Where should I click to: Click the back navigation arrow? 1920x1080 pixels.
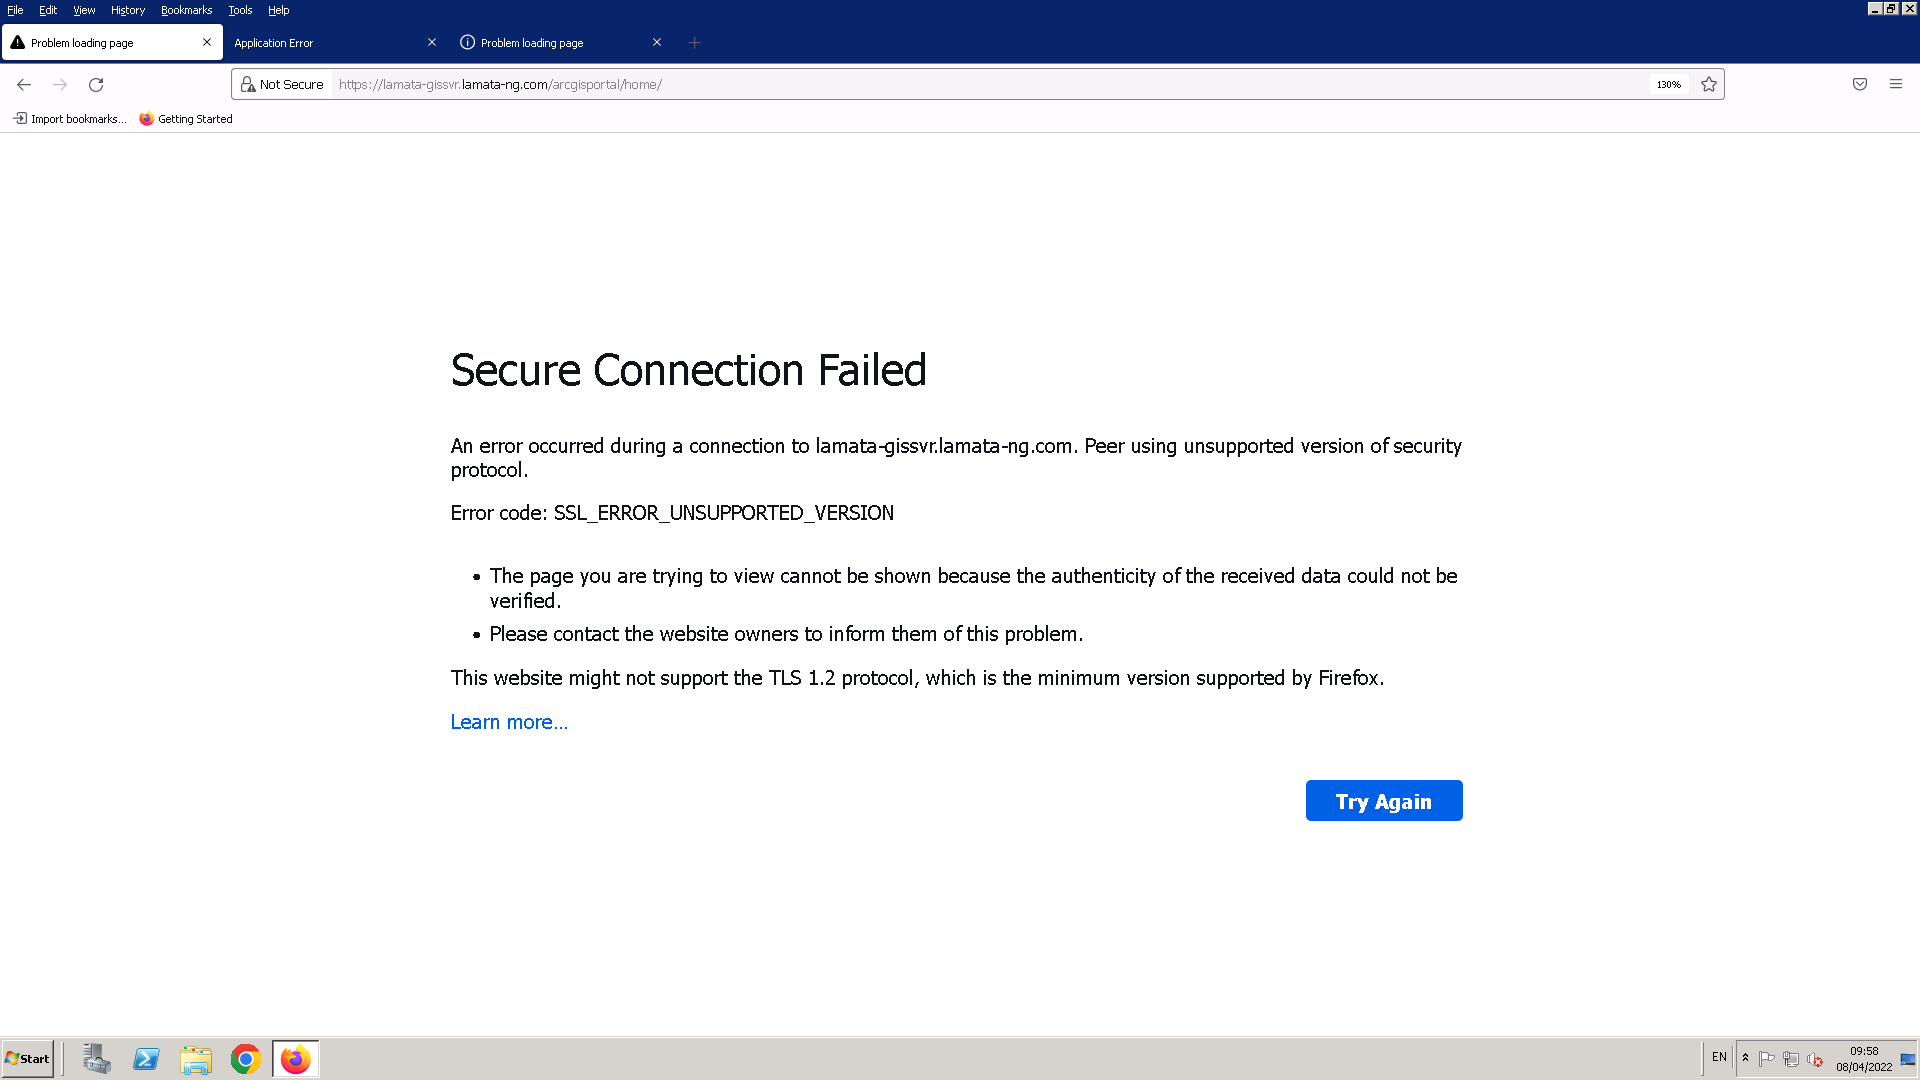pyautogui.click(x=24, y=85)
